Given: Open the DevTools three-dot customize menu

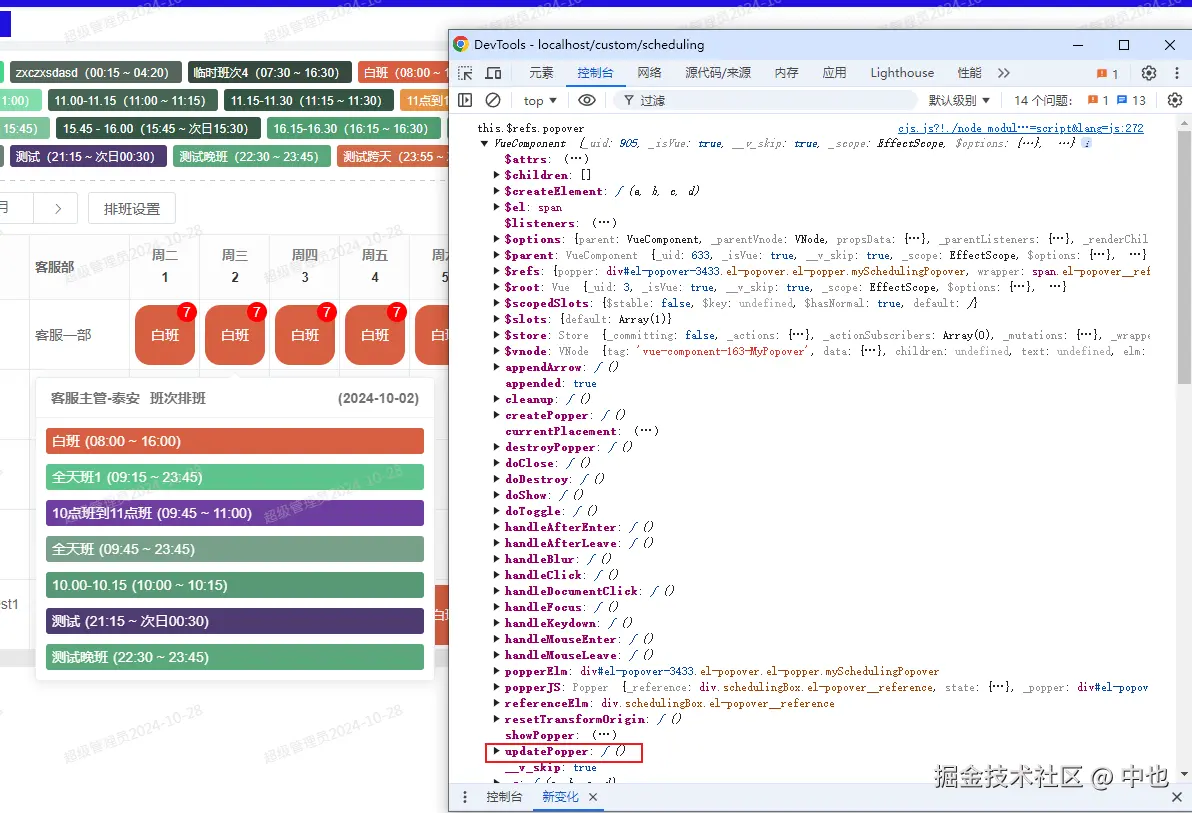Looking at the screenshot, I should [1177, 73].
